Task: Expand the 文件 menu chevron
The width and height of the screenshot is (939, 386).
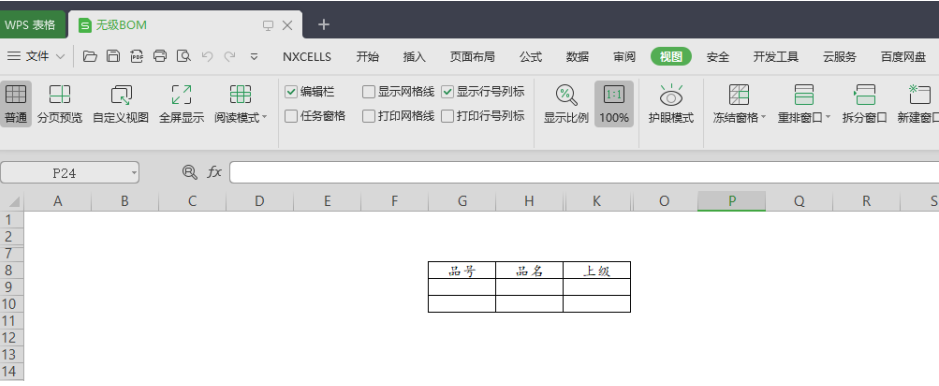Action: point(60,56)
